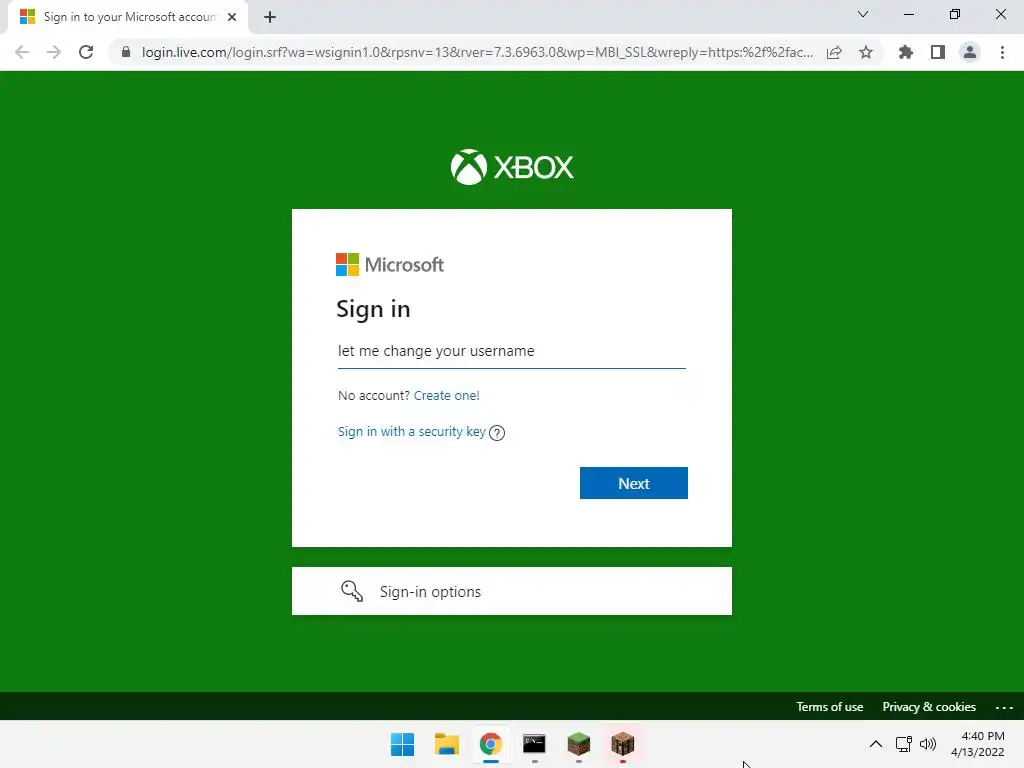Image resolution: width=1024 pixels, height=768 pixels.
Task: Open Privacy & cookies link
Action: (x=929, y=707)
